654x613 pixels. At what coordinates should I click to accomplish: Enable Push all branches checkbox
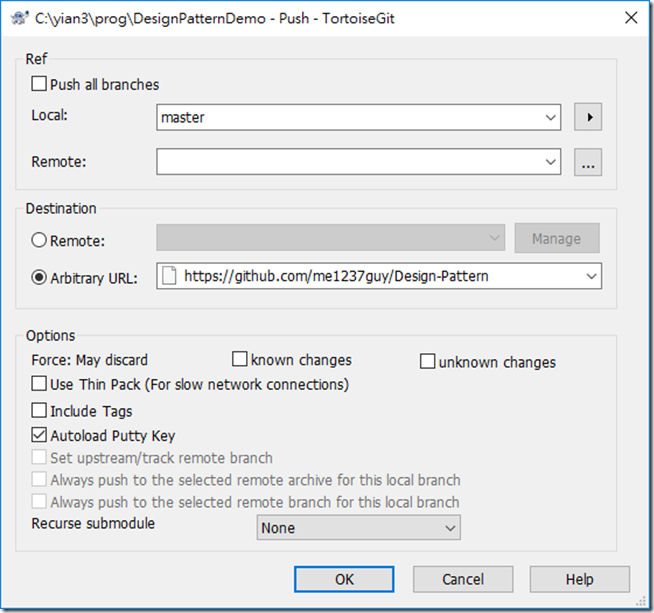click(x=39, y=84)
